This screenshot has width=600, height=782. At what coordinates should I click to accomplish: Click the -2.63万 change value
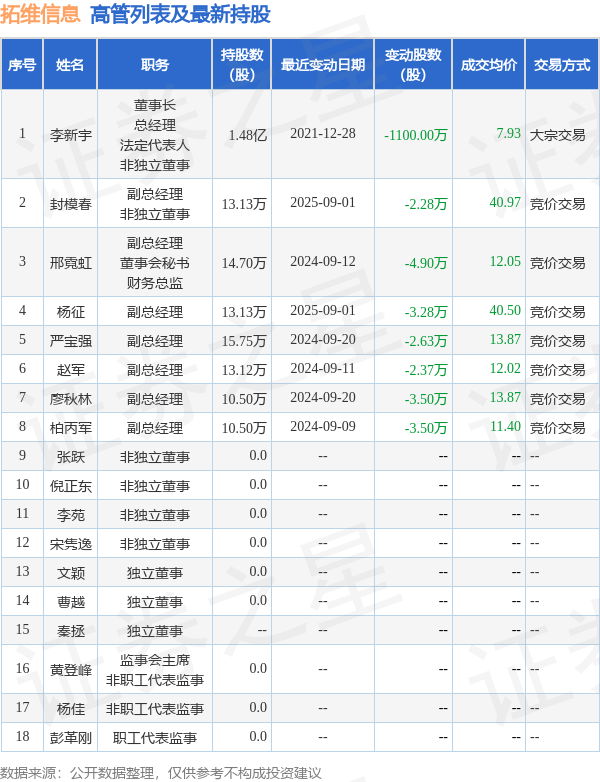click(x=426, y=341)
